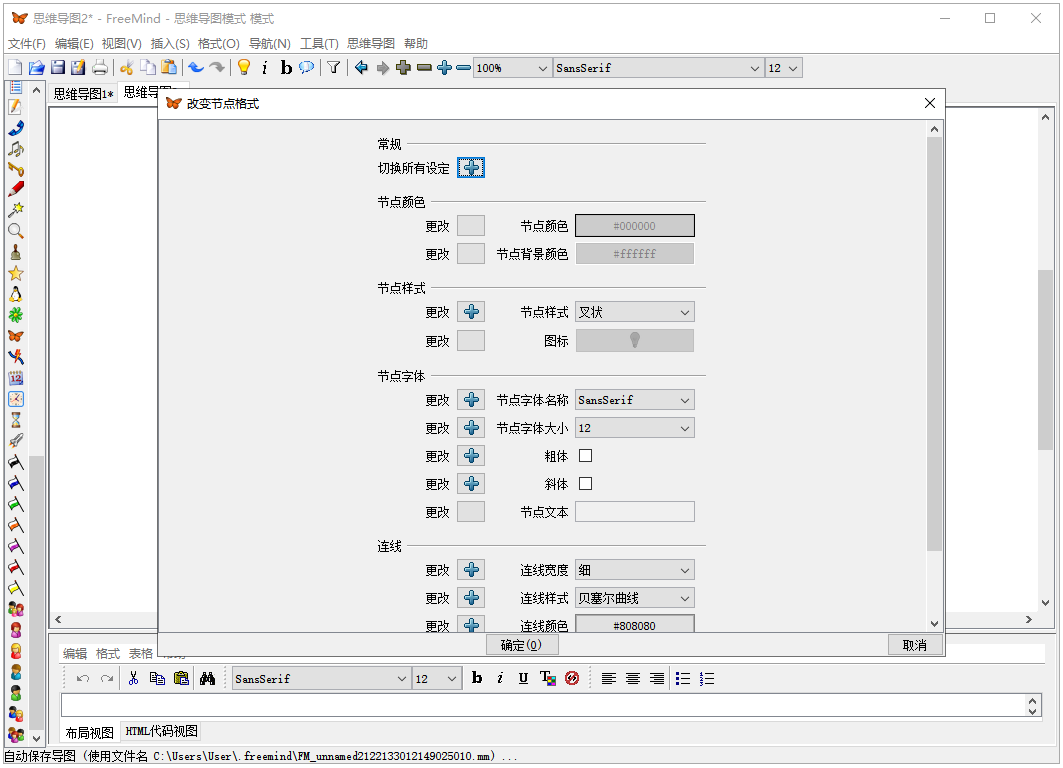The width and height of the screenshot is (1063, 768).
Task: Switch to the HTML代码视图 tab
Action: click(161, 731)
